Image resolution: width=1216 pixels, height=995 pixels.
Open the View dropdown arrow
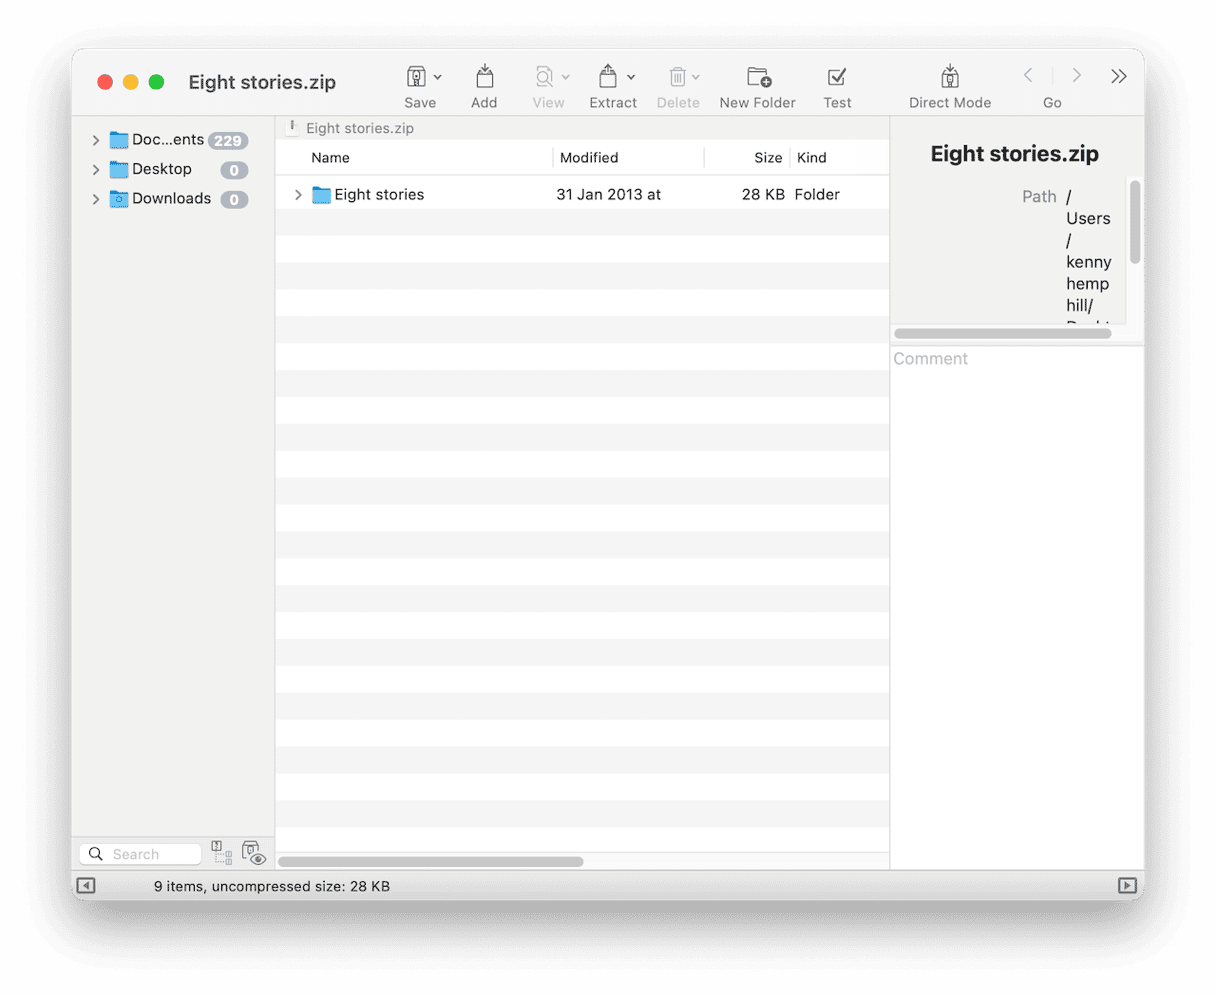coord(566,77)
